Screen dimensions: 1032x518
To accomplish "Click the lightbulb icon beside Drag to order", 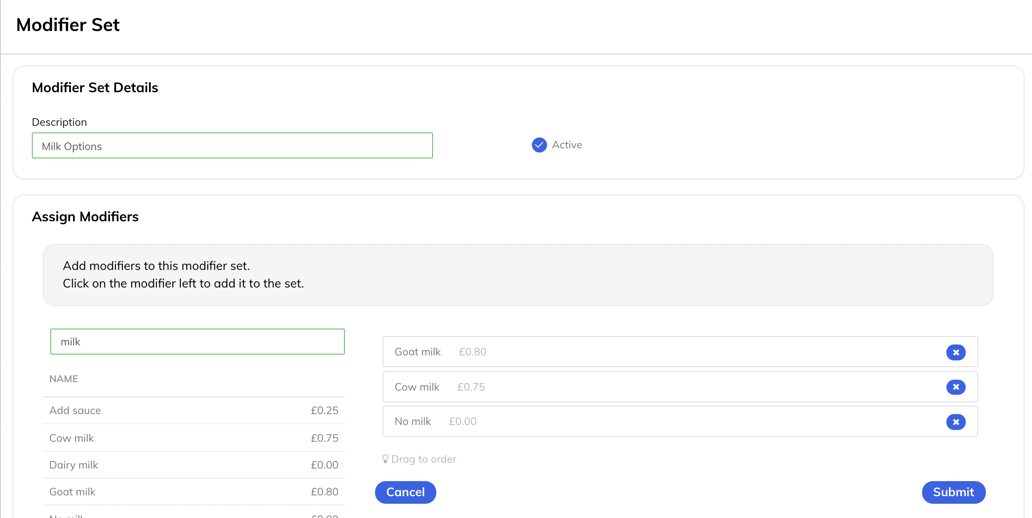I will point(385,459).
